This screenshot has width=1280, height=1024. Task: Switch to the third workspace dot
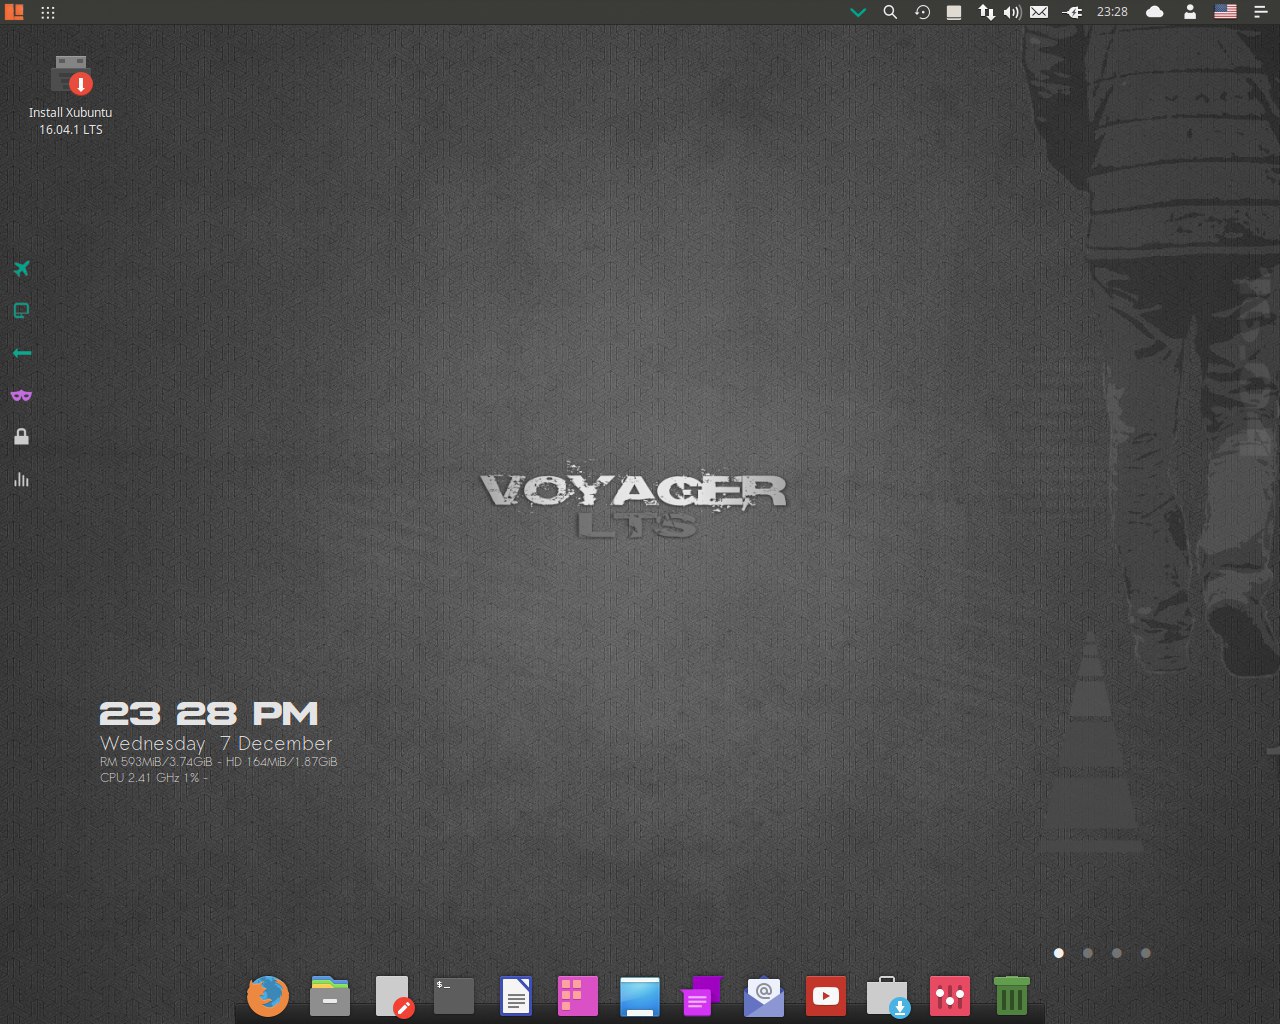(x=1117, y=953)
